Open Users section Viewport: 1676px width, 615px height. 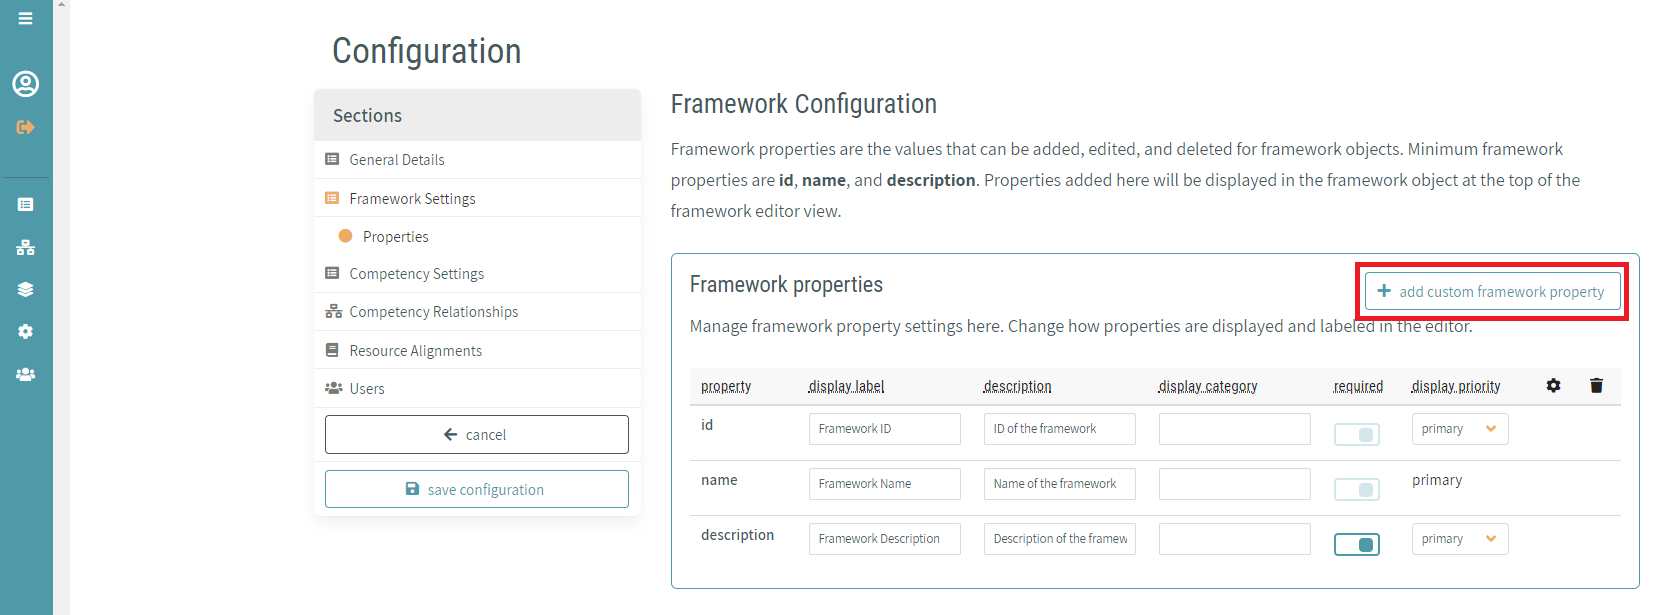pyautogui.click(x=477, y=388)
